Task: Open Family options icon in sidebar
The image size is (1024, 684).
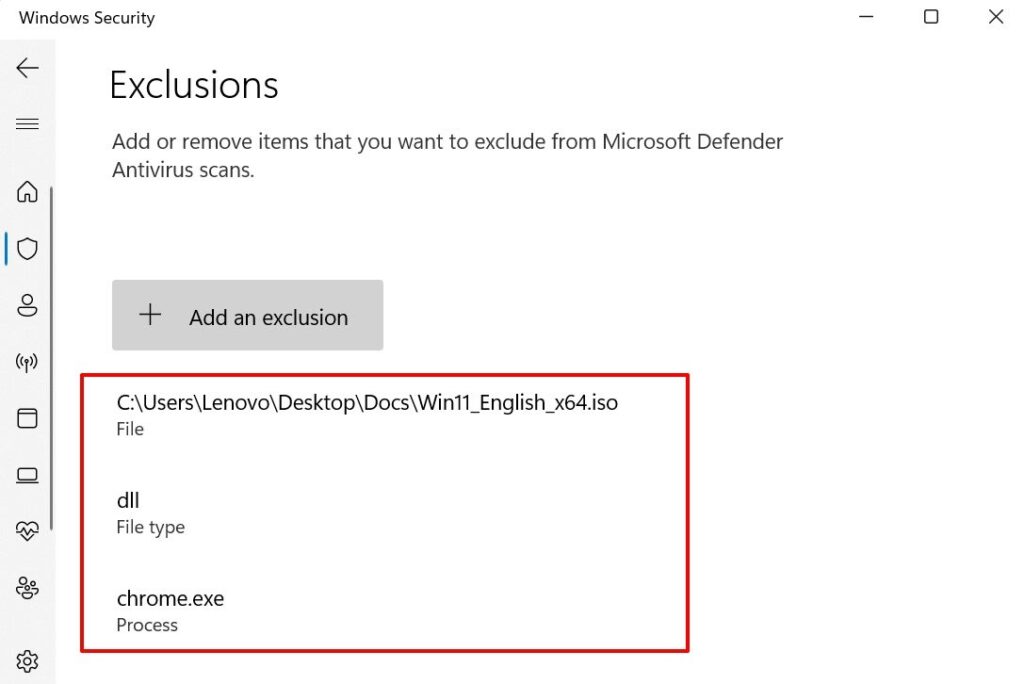Action: pyautogui.click(x=27, y=588)
